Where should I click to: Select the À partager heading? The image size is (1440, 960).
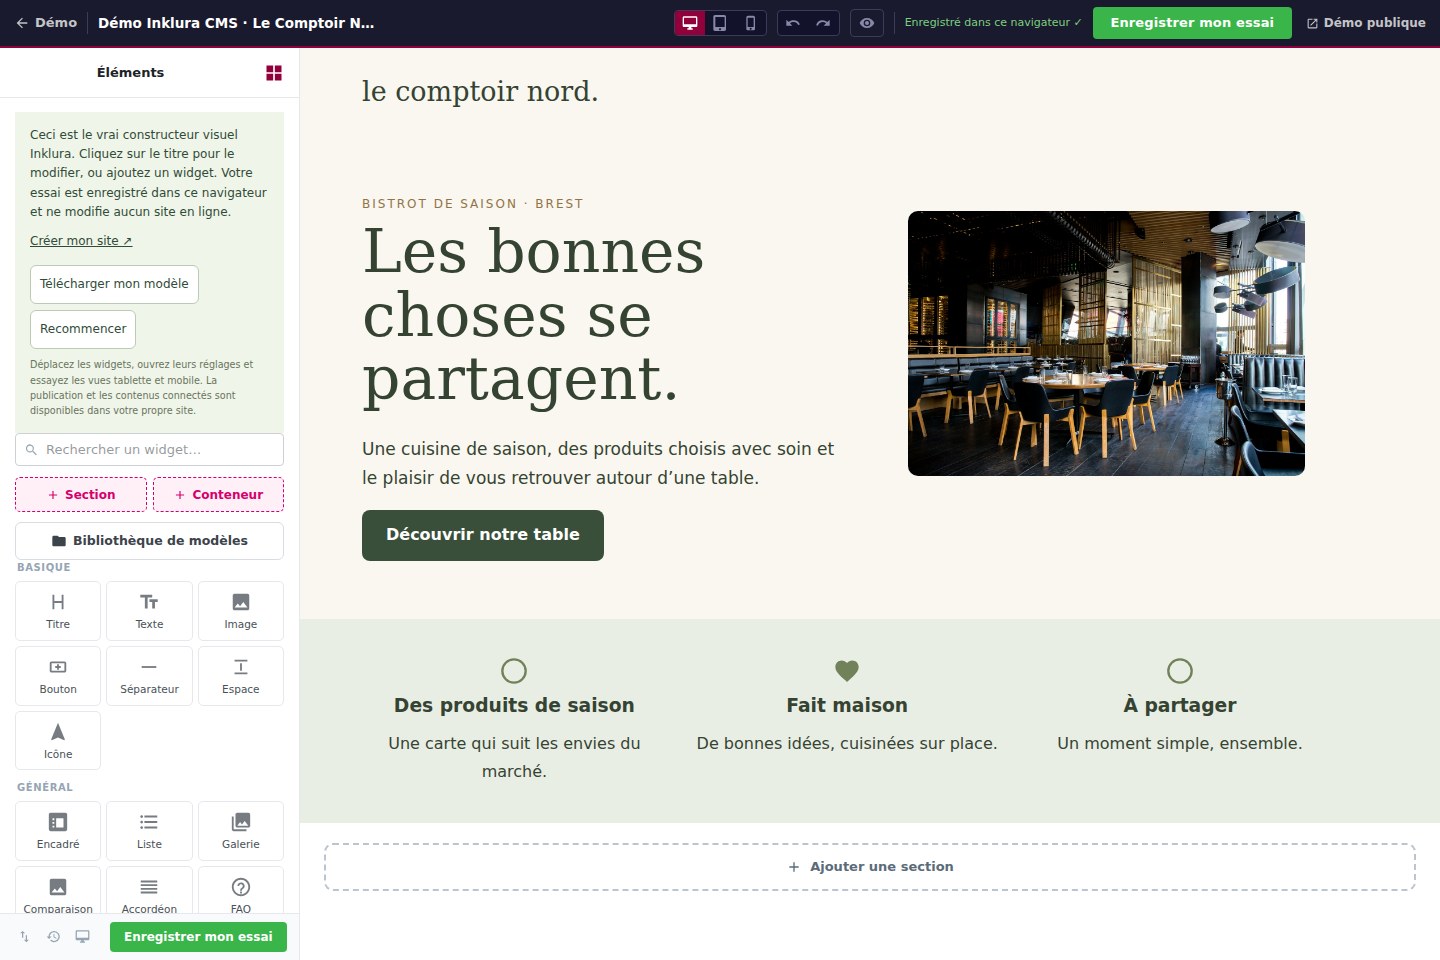coord(1180,705)
